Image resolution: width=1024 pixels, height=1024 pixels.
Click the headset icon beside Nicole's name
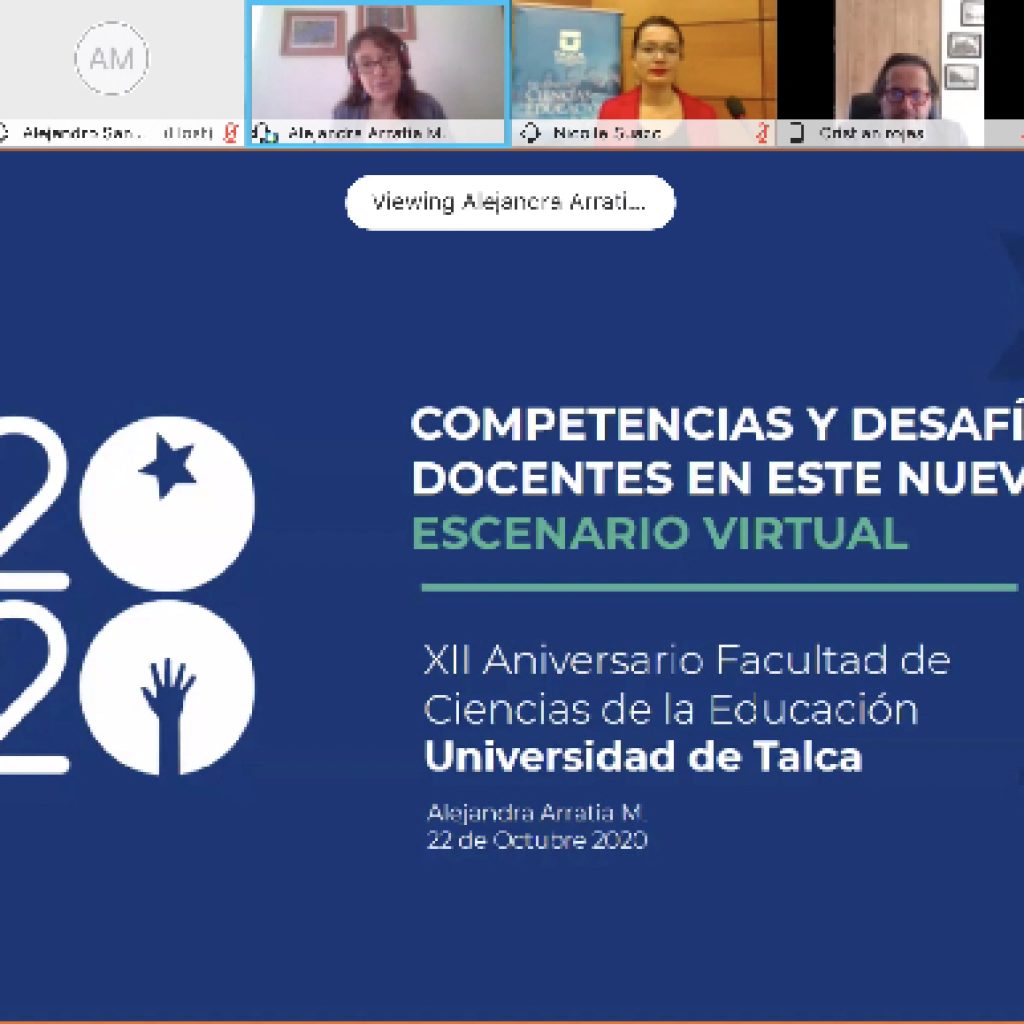[530, 133]
